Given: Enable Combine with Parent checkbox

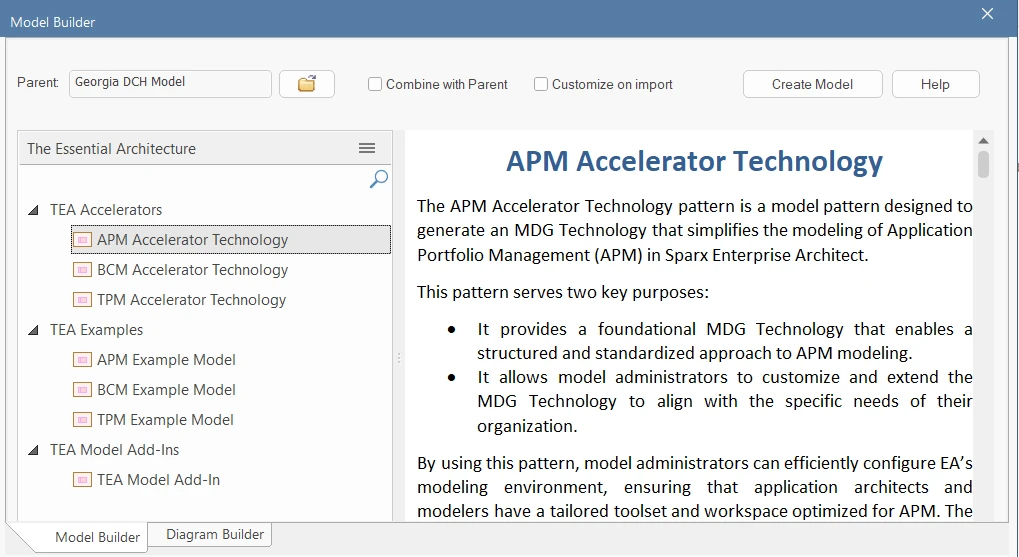Looking at the screenshot, I should pyautogui.click(x=375, y=84).
